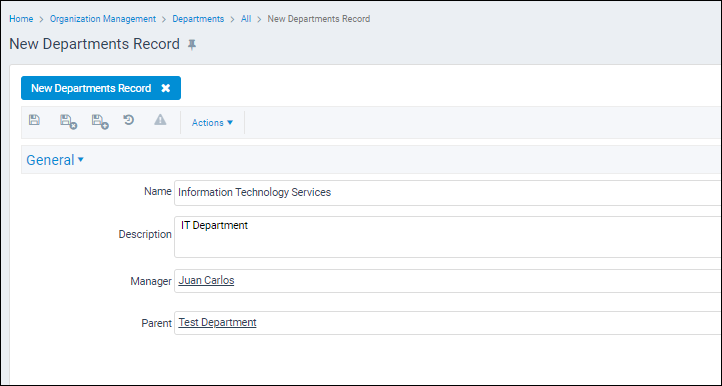Go to Home breadcrumb link
The width and height of the screenshot is (722, 386).
[21, 19]
